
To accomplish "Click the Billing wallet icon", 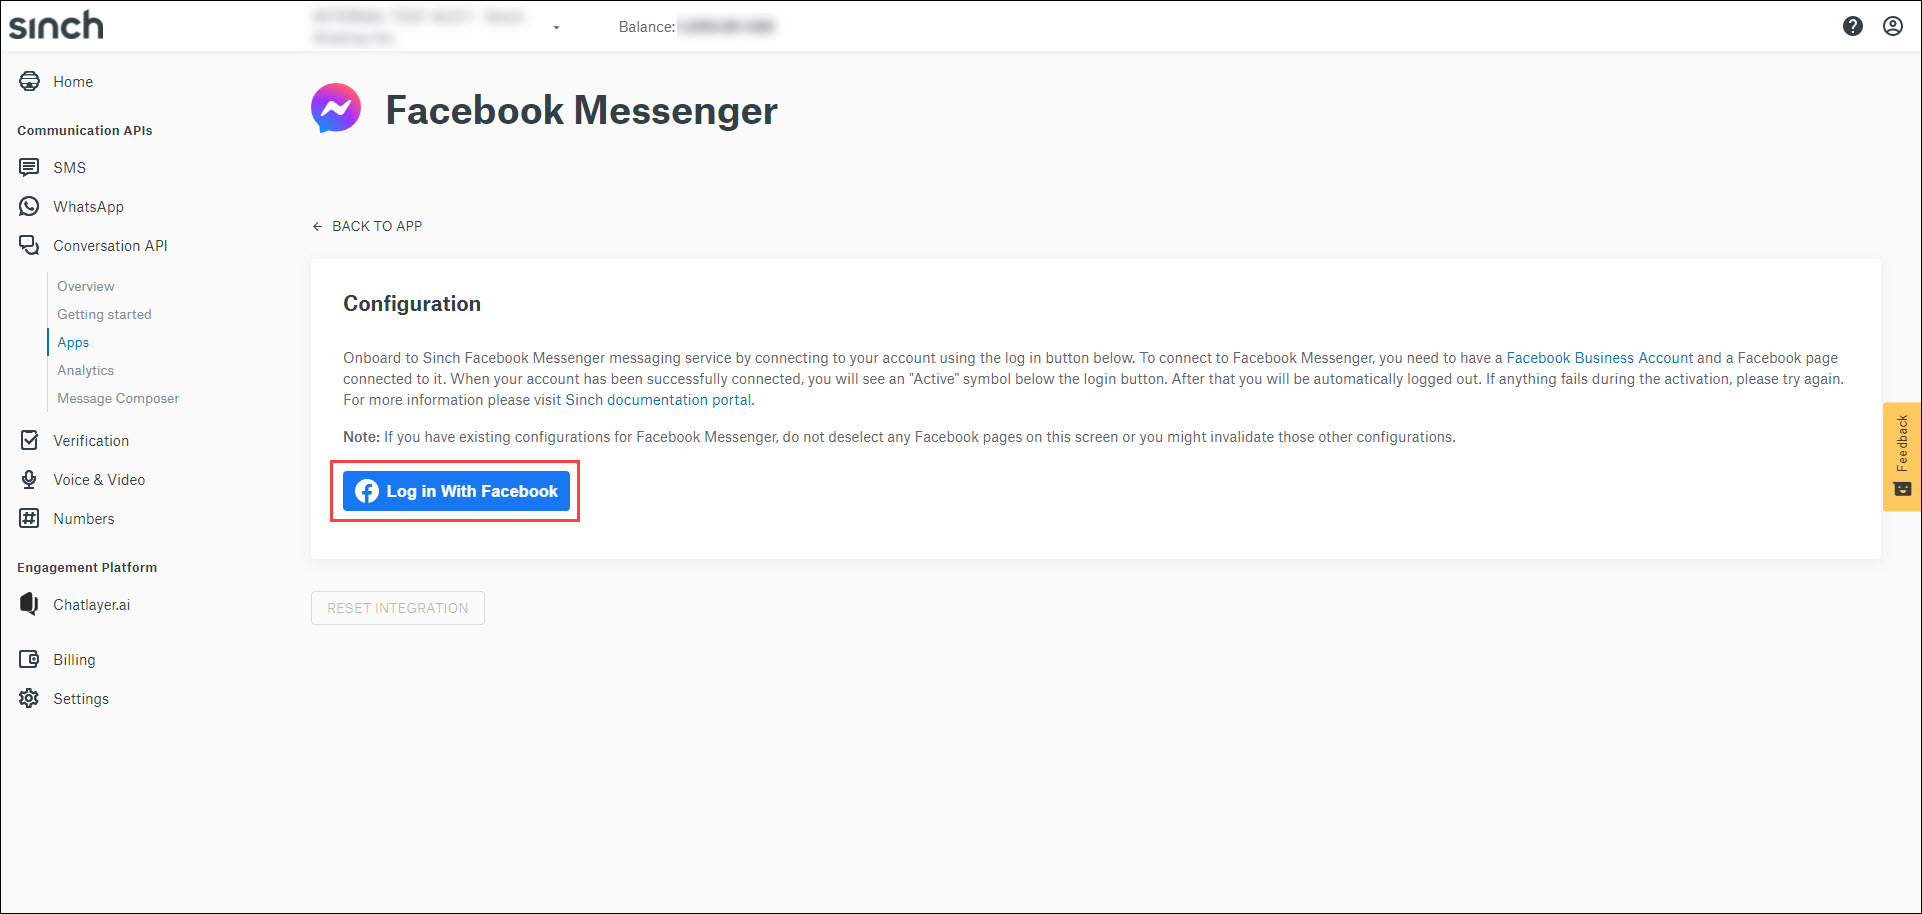I will click(x=30, y=659).
